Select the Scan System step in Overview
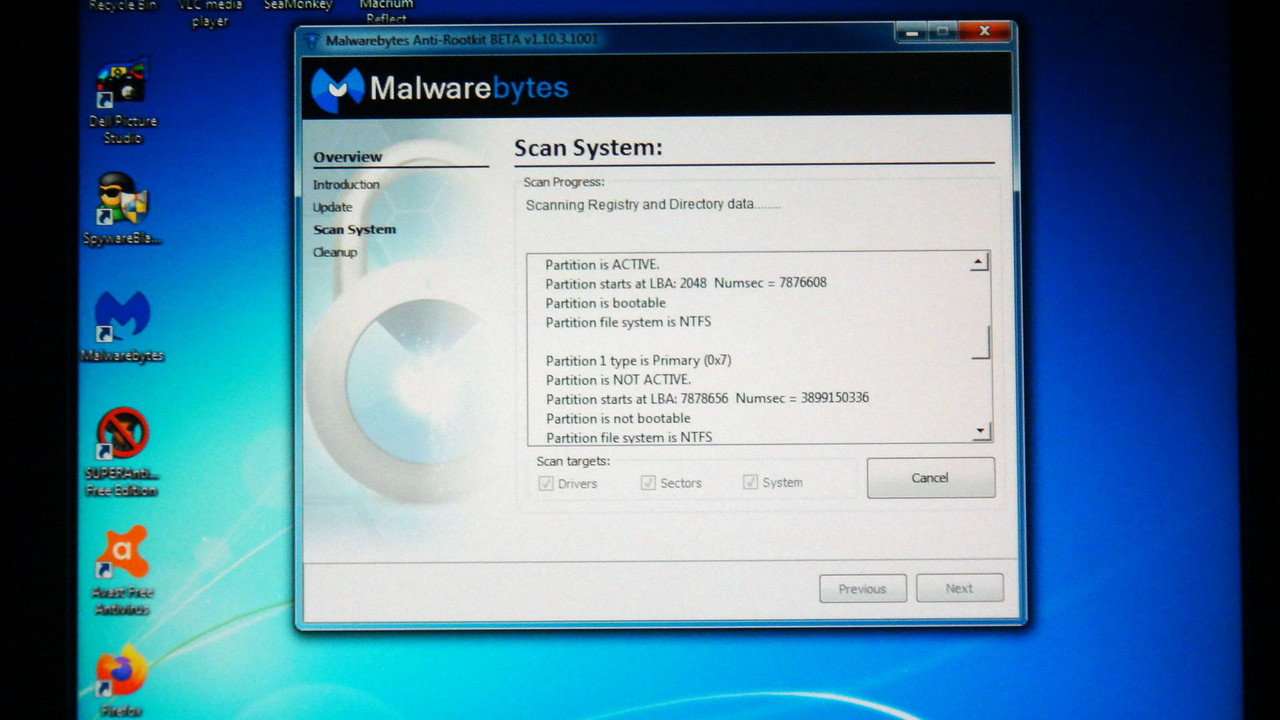The height and width of the screenshot is (720, 1280). (354, 230)
